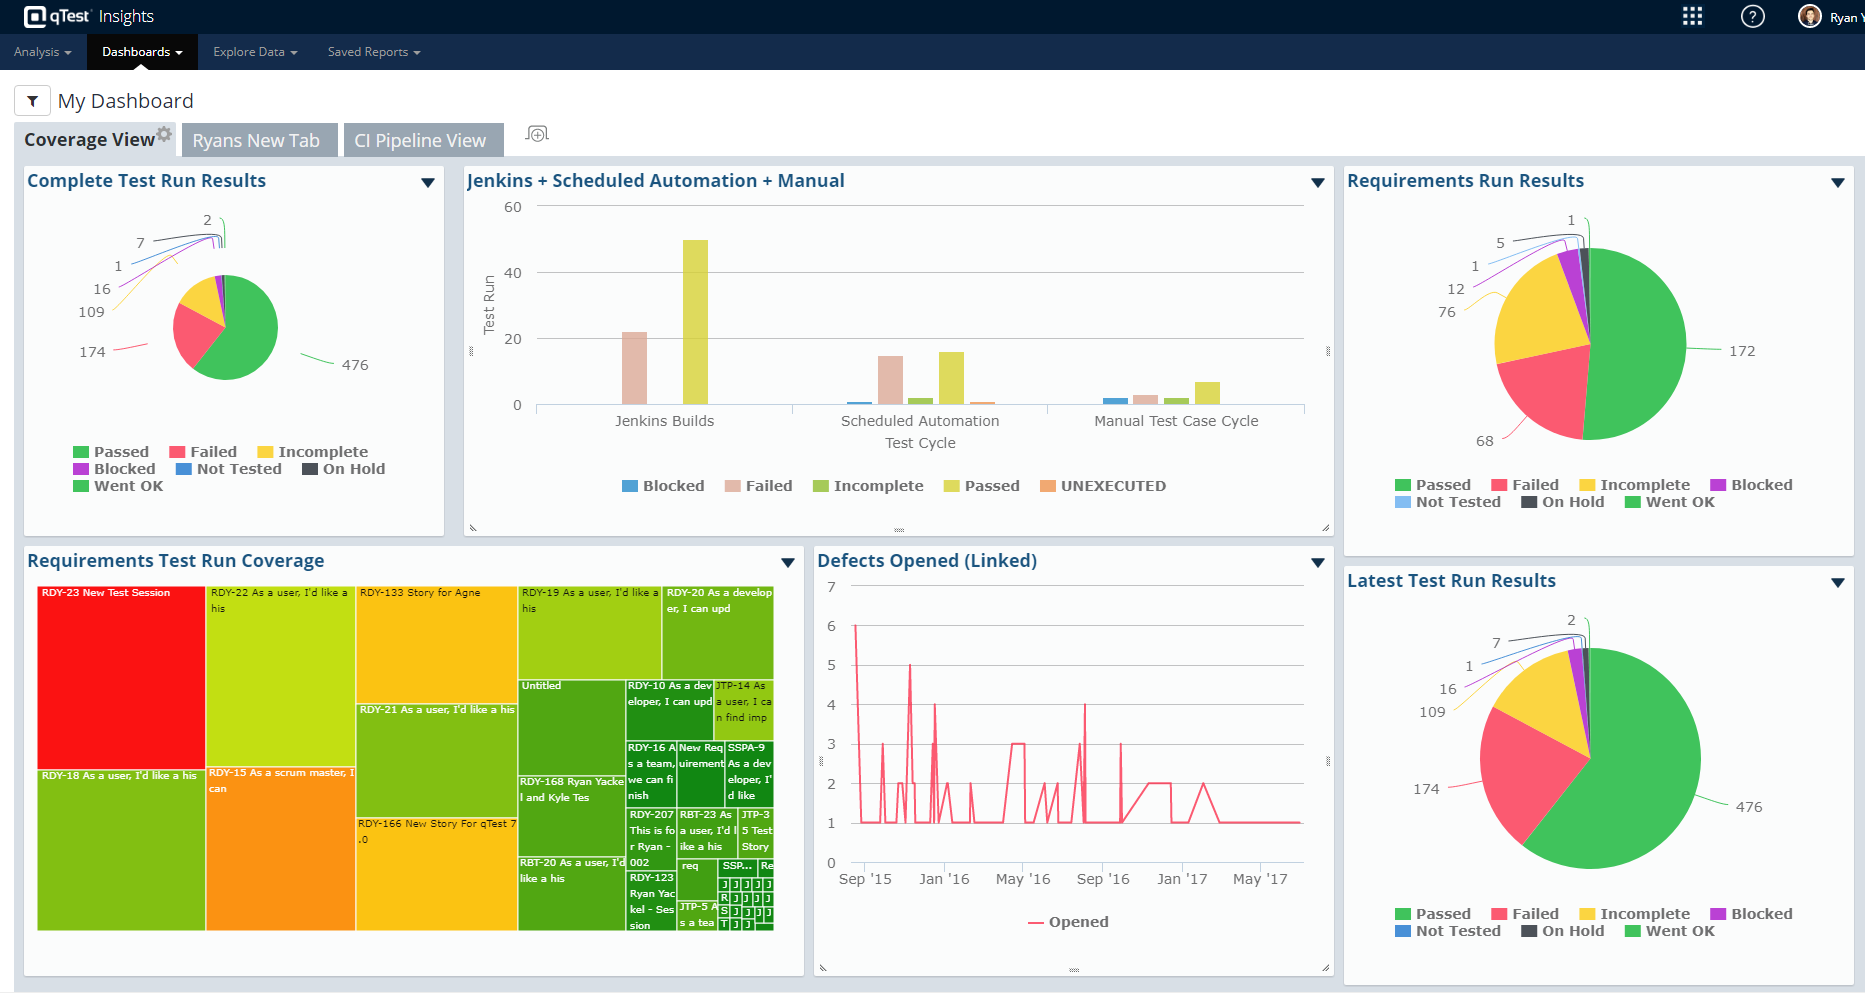1865x993 pixels.
Task: Toggle the Passed legend in Jenkins chart
Action: pos(981,486)
